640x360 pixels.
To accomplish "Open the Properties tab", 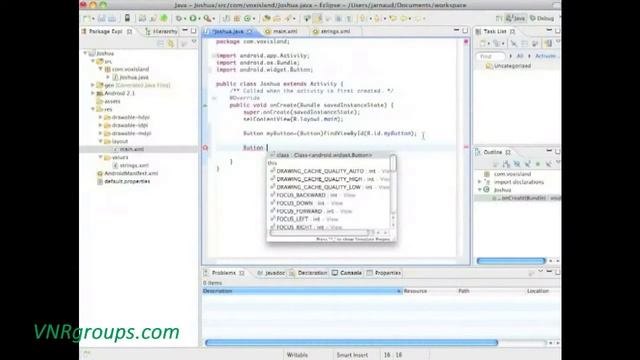I will pos(384,273).
